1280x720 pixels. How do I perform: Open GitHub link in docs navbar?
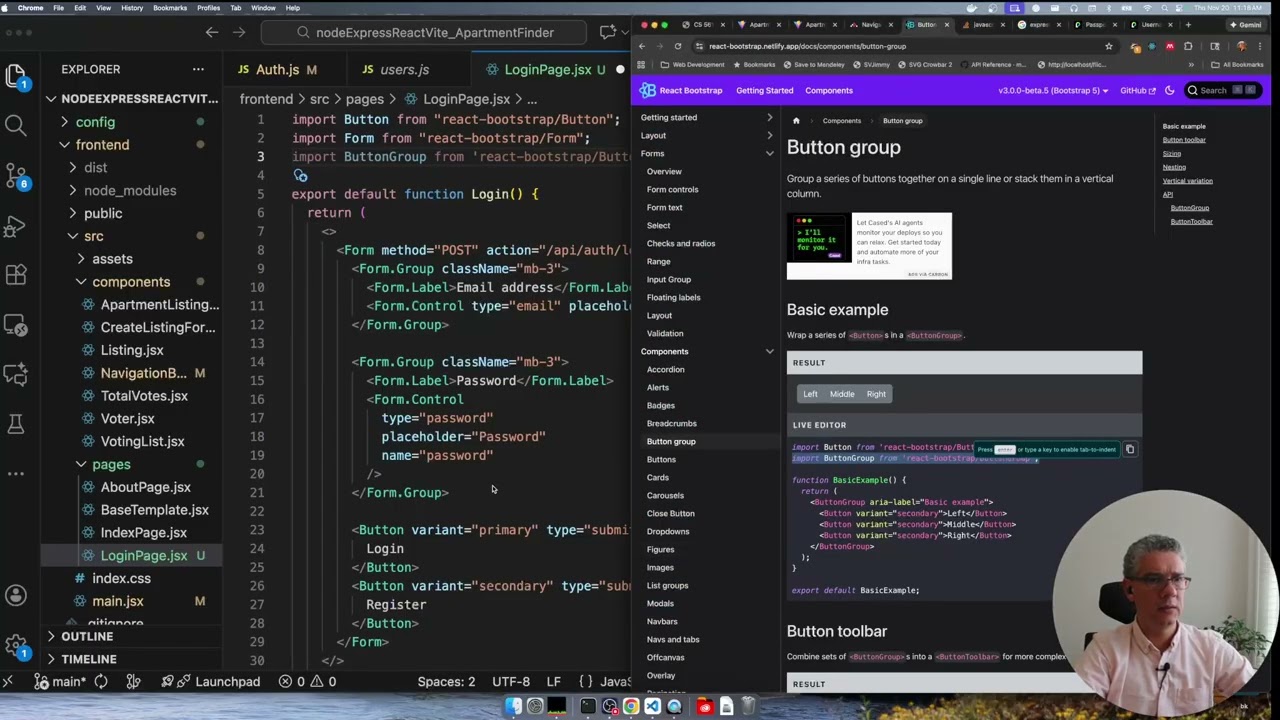pyautogui.click(x=1138, y=91)
